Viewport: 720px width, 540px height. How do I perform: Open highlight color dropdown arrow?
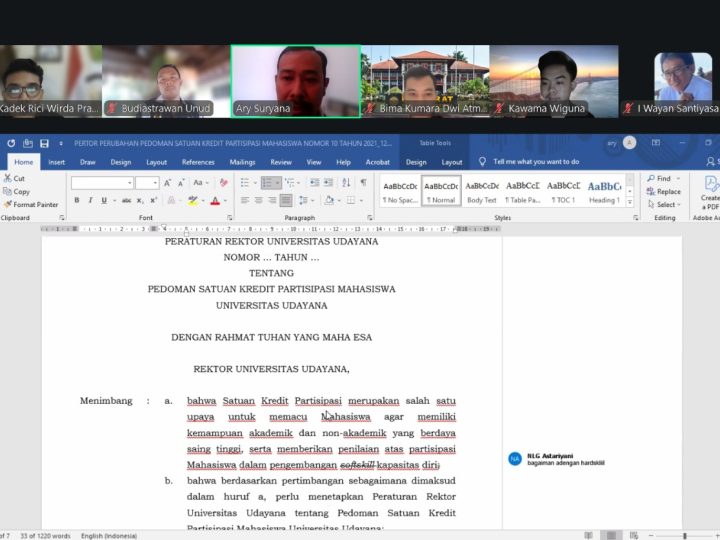(203, 201)
